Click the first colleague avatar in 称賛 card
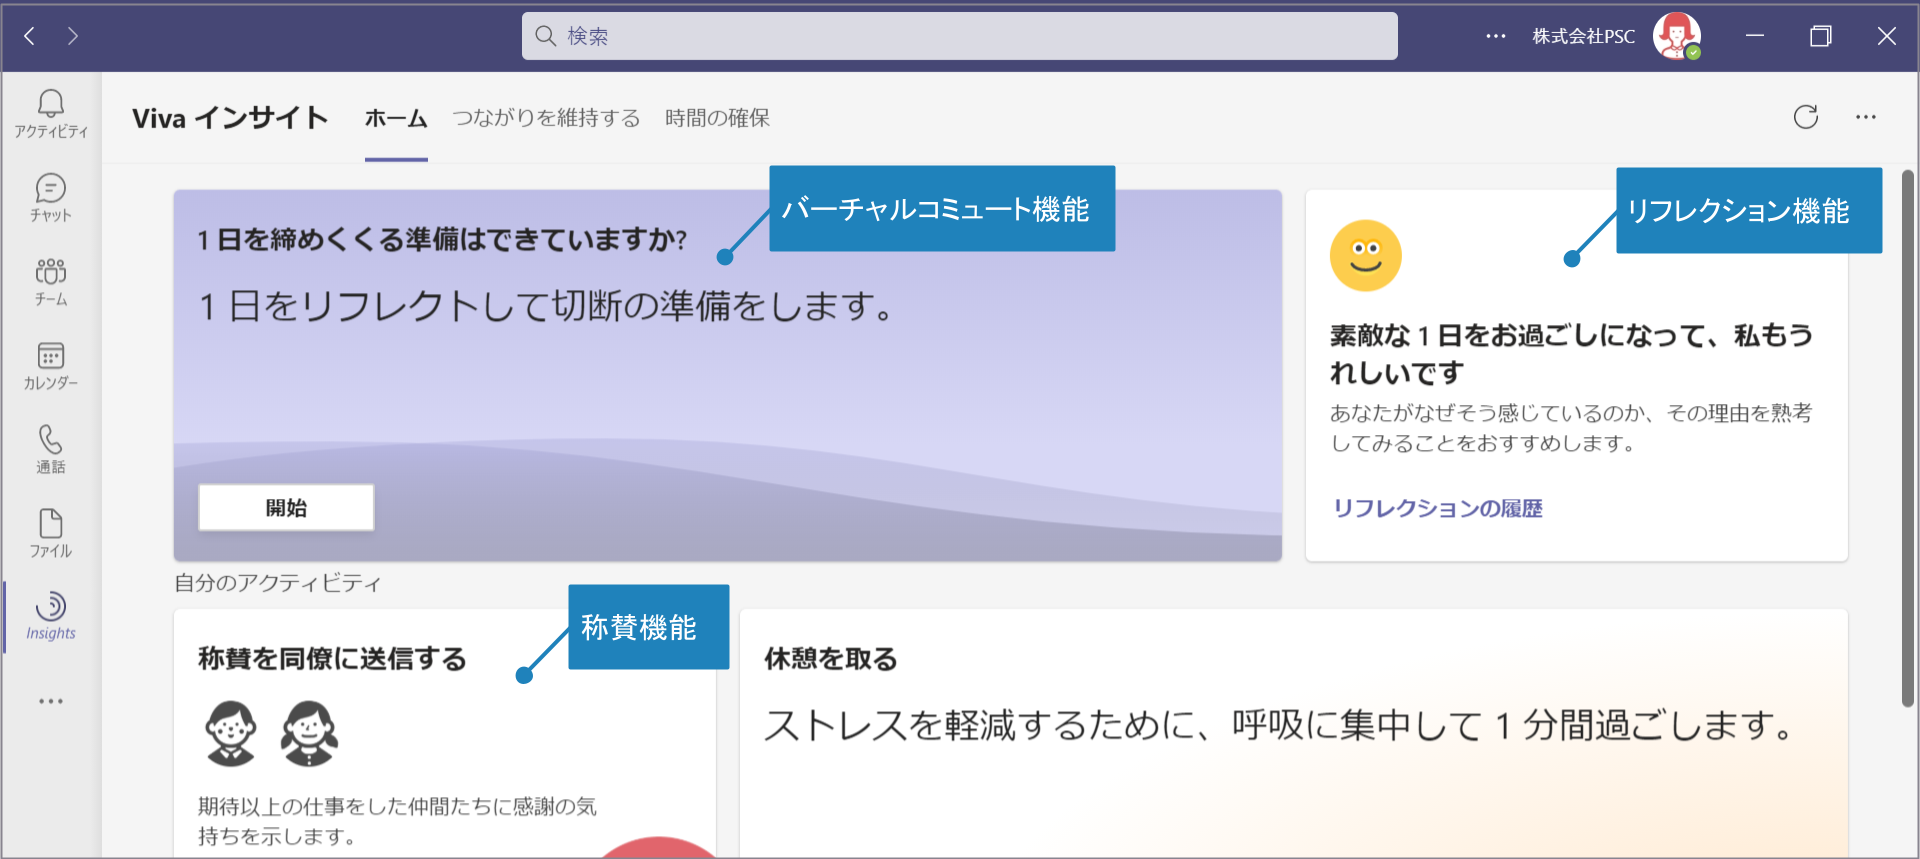This screenshot has height=859, width=1920. 231,733
